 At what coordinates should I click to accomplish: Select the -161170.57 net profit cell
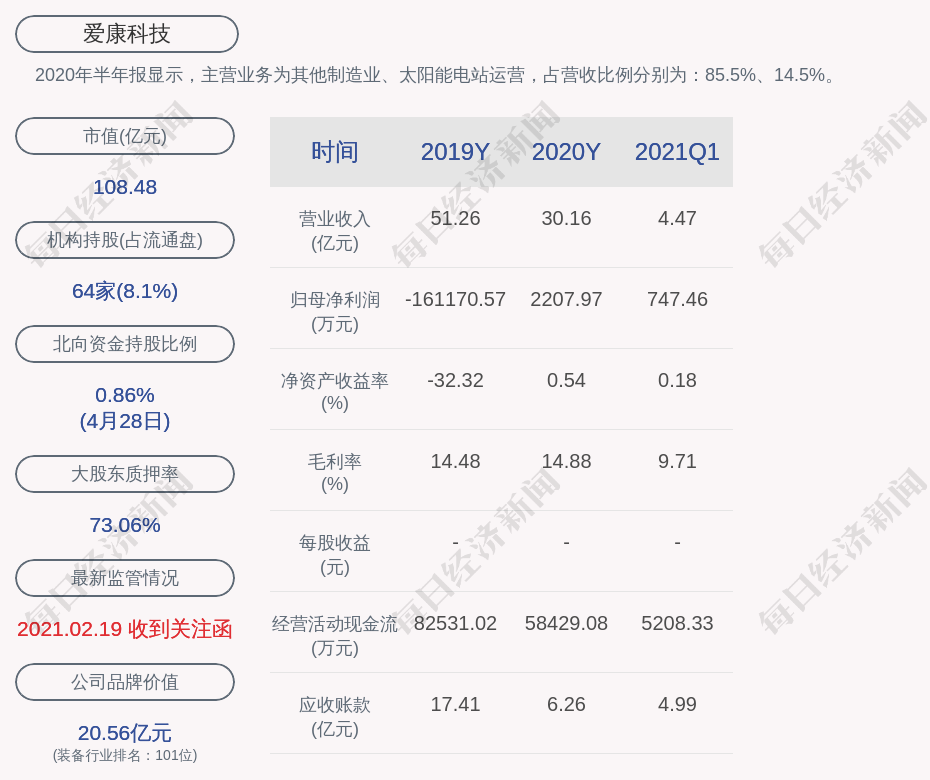point(456,299)
